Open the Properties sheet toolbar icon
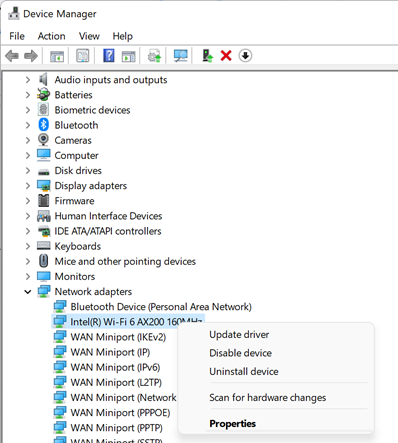This screenshot has width=398, height=443. tap(83, 56)
